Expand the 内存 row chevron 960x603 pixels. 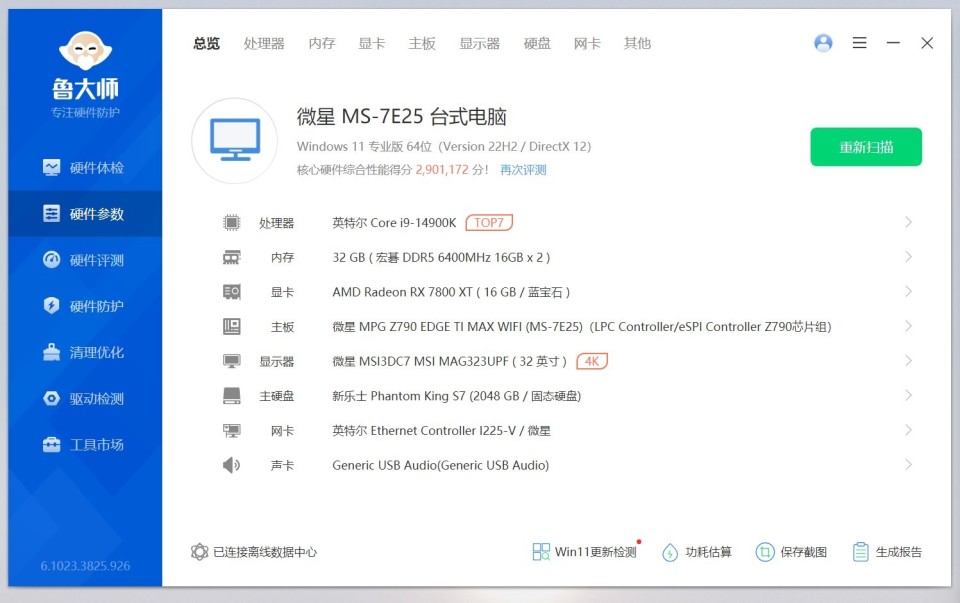point(909,257)
